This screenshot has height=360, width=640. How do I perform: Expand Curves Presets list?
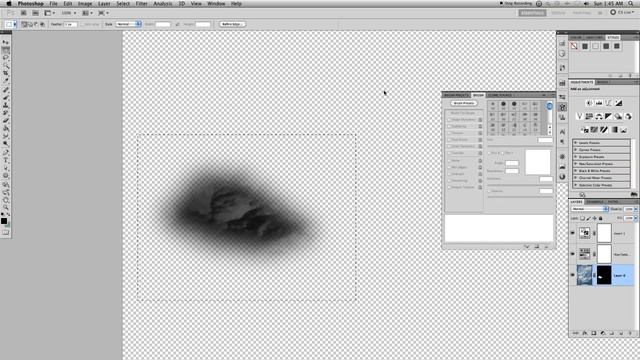(576, 150)
